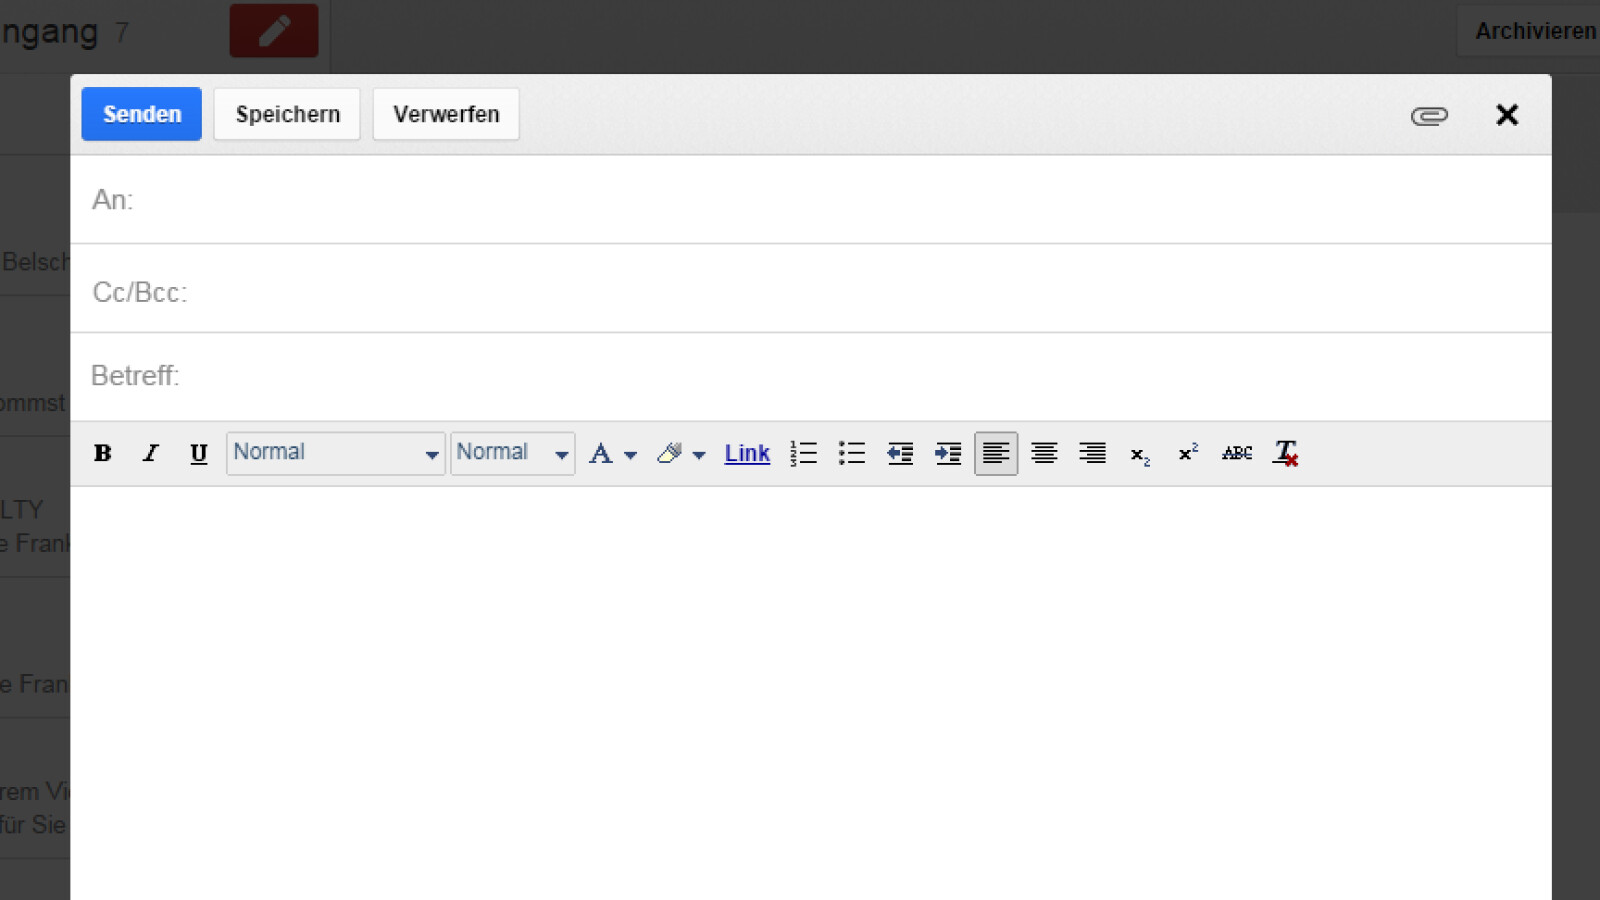This screenshot has width=1600, height=900.
Task: Open the font family Normal dropdown
Action: 335,453
